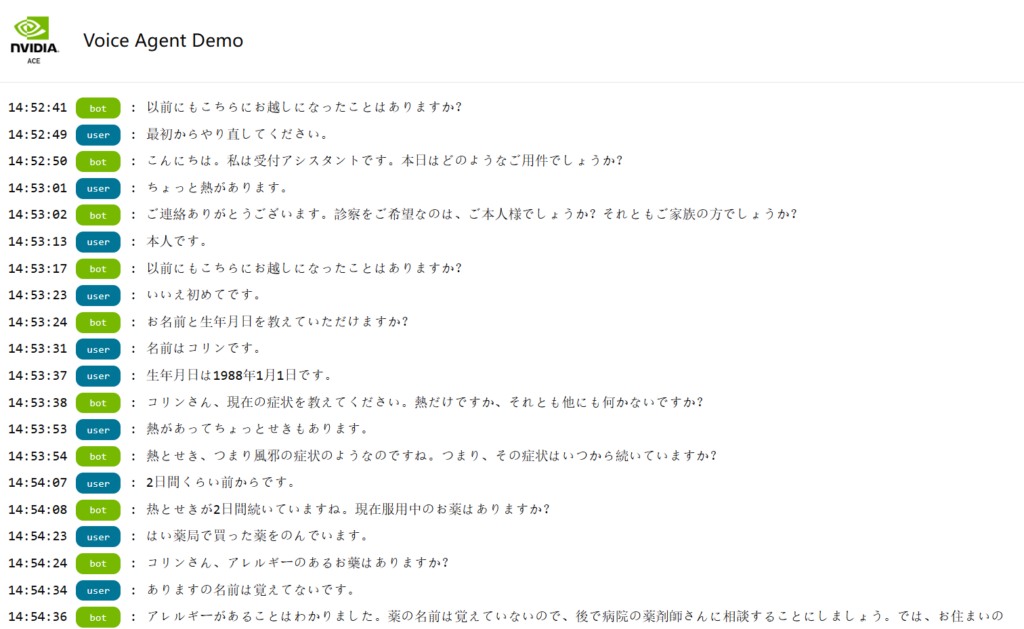Screen dimensions: 1024x629
Task: Click the user message 最初からやり直してください
Action: click(x=238, y=134)
